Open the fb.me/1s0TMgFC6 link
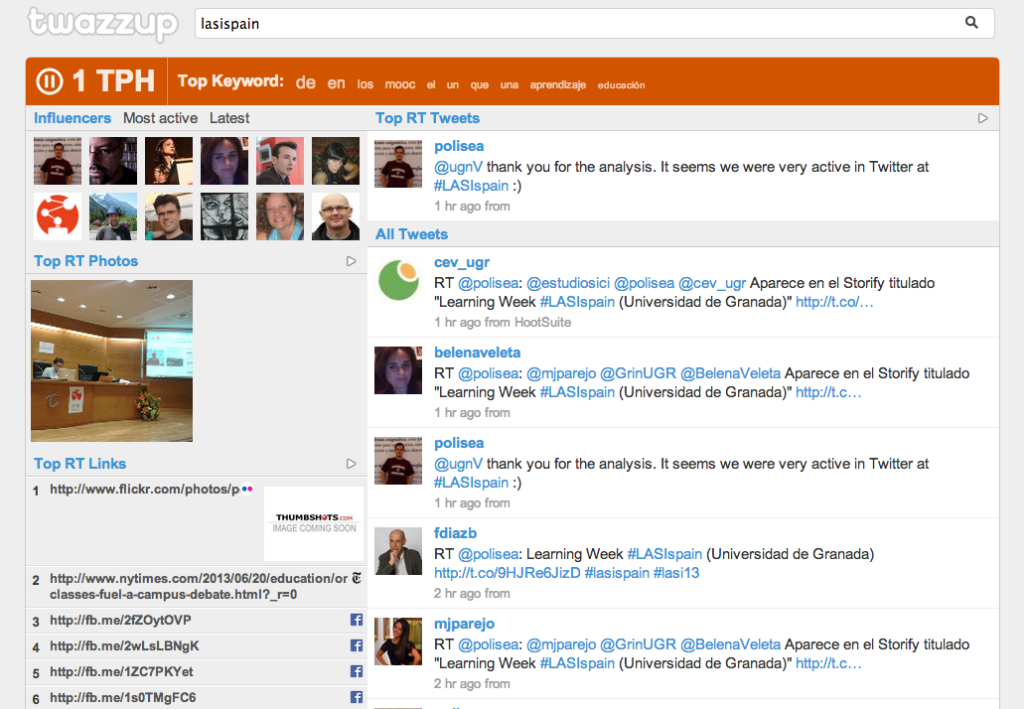 [x=123, y=697]
